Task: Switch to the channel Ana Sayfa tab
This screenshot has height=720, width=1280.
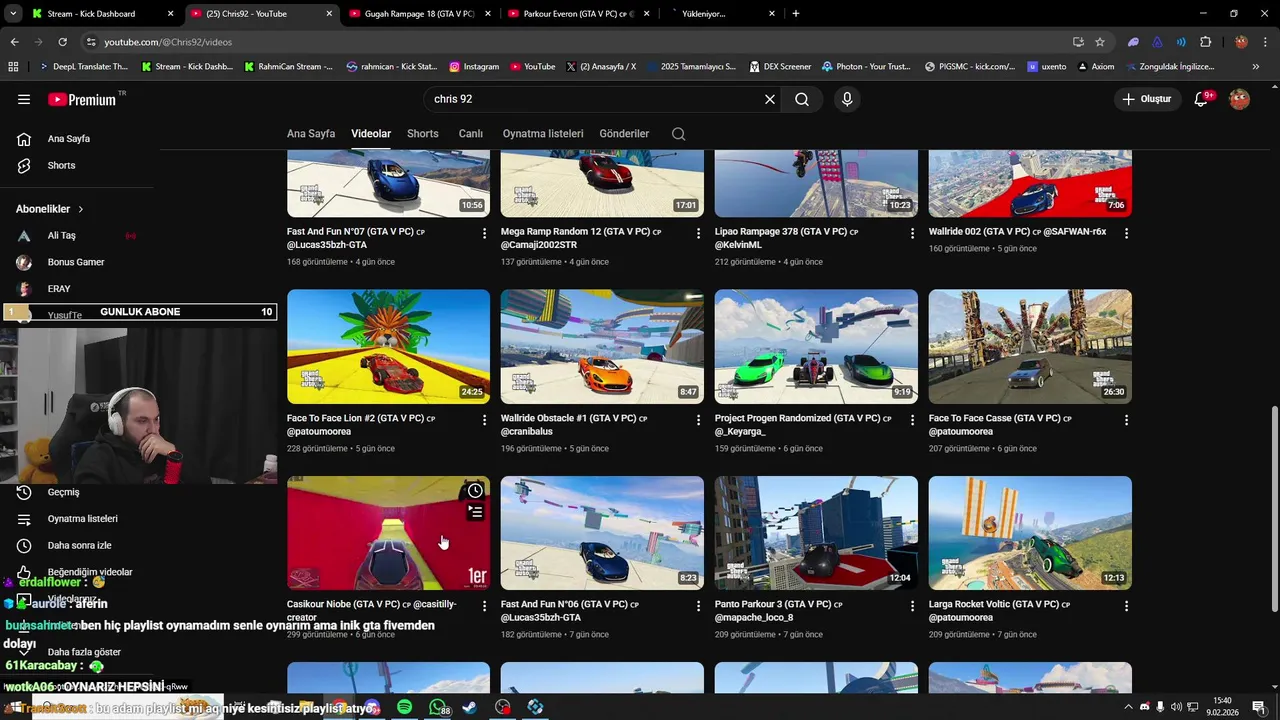Action: coord(311,134)
